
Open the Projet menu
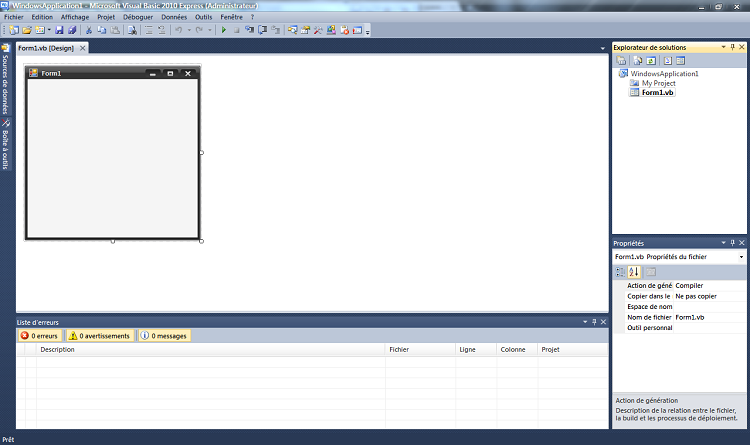106,17
